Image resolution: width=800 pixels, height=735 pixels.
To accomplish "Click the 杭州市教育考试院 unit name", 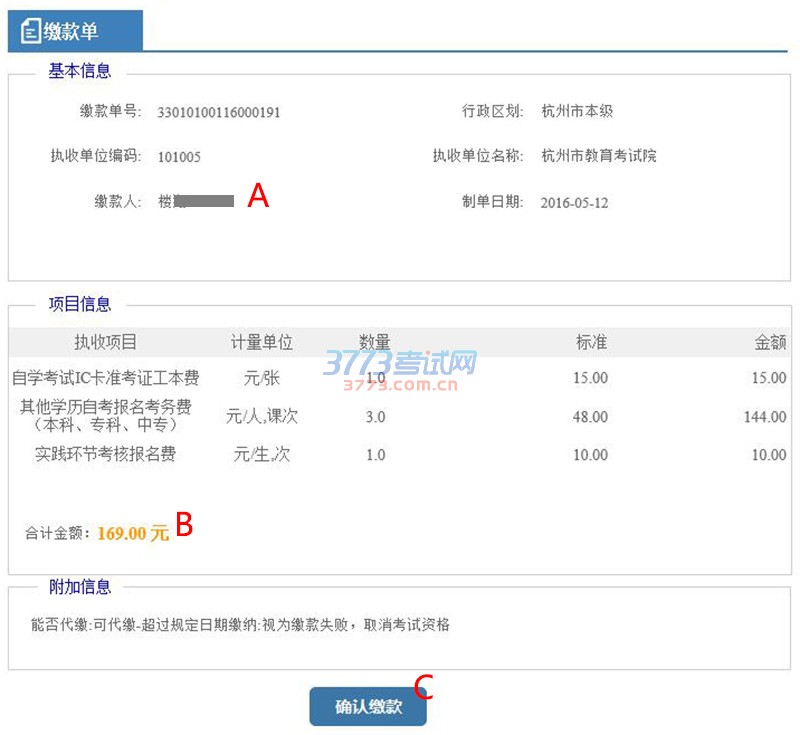I will point(598,156).
